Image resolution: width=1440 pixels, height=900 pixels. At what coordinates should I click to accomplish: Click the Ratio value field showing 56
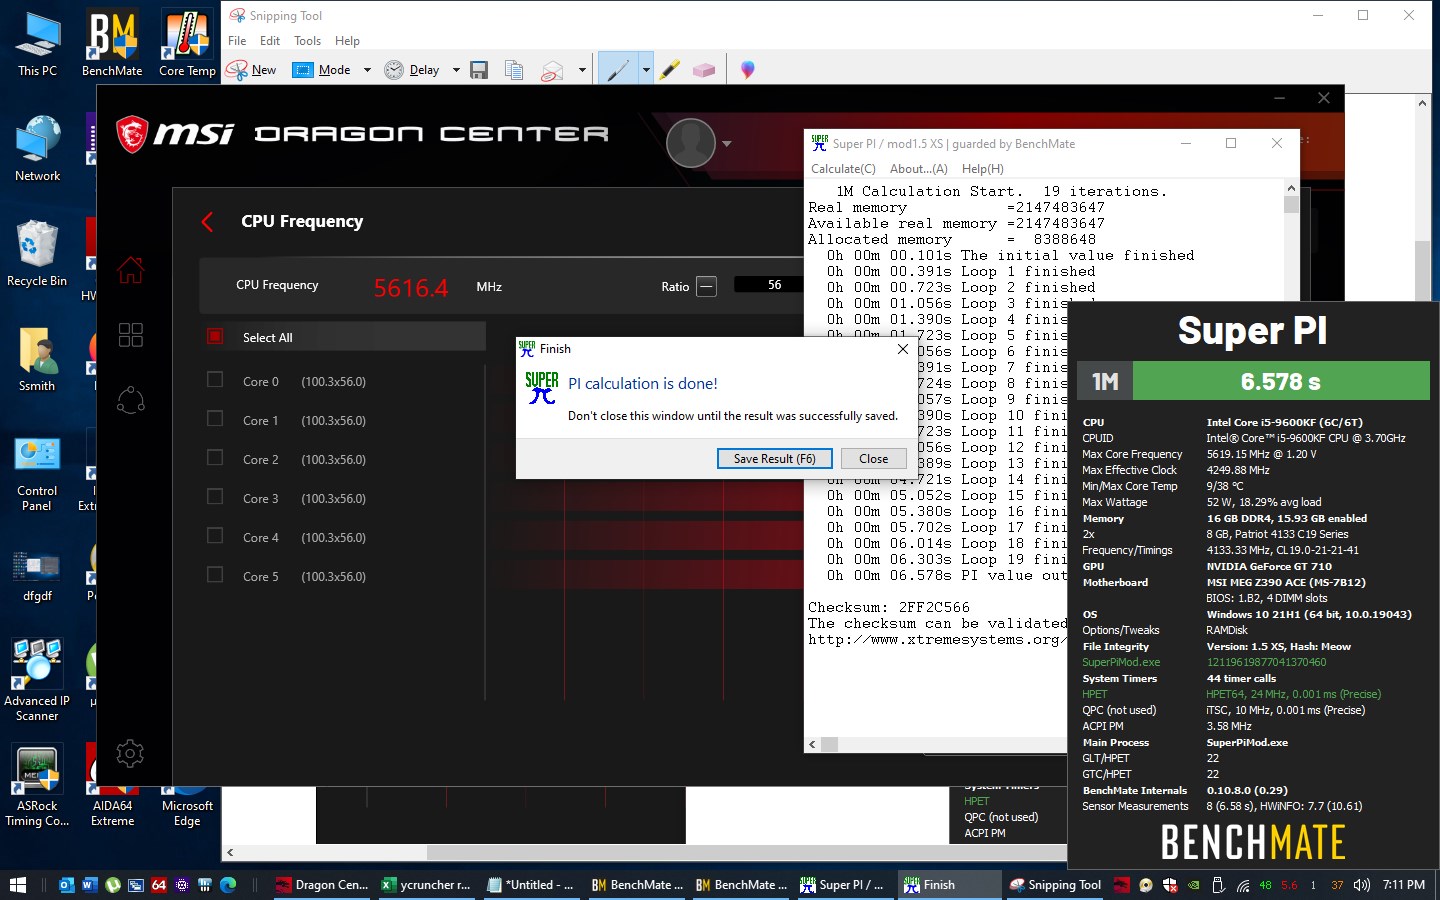(769, 285)
